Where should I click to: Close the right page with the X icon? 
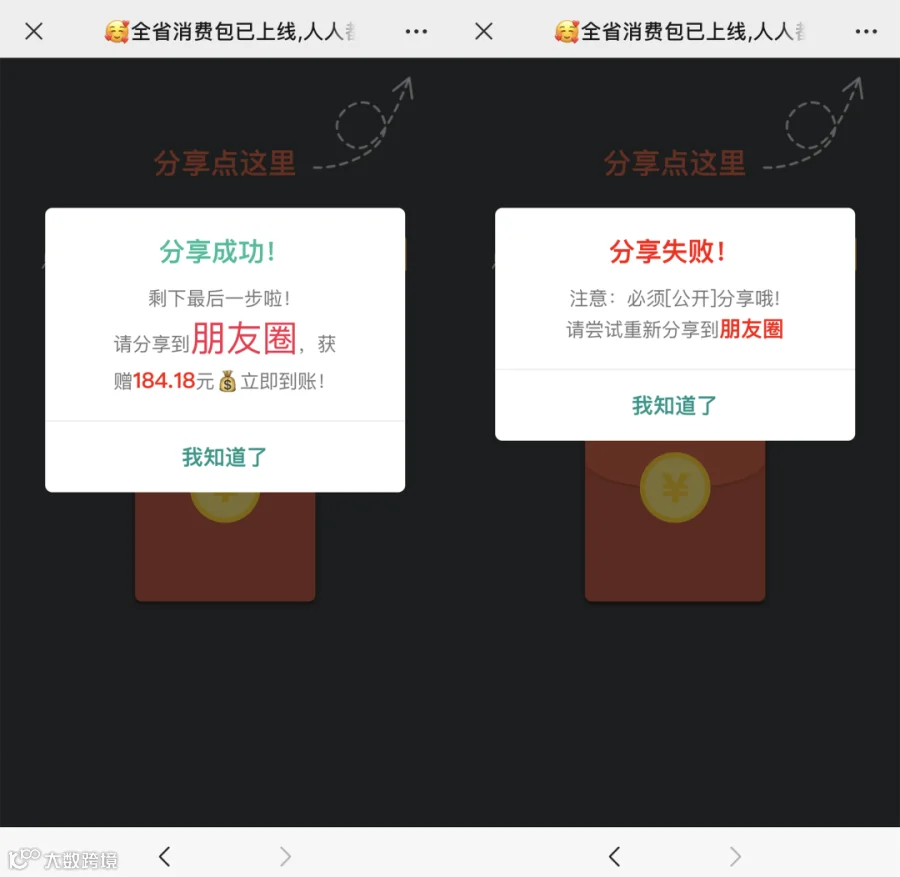(484, 32)
